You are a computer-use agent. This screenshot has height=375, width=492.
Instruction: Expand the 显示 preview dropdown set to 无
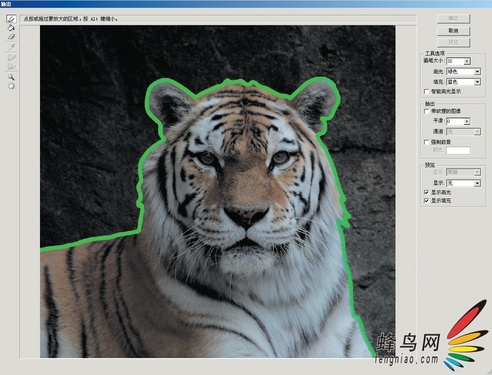pos(463,183)
